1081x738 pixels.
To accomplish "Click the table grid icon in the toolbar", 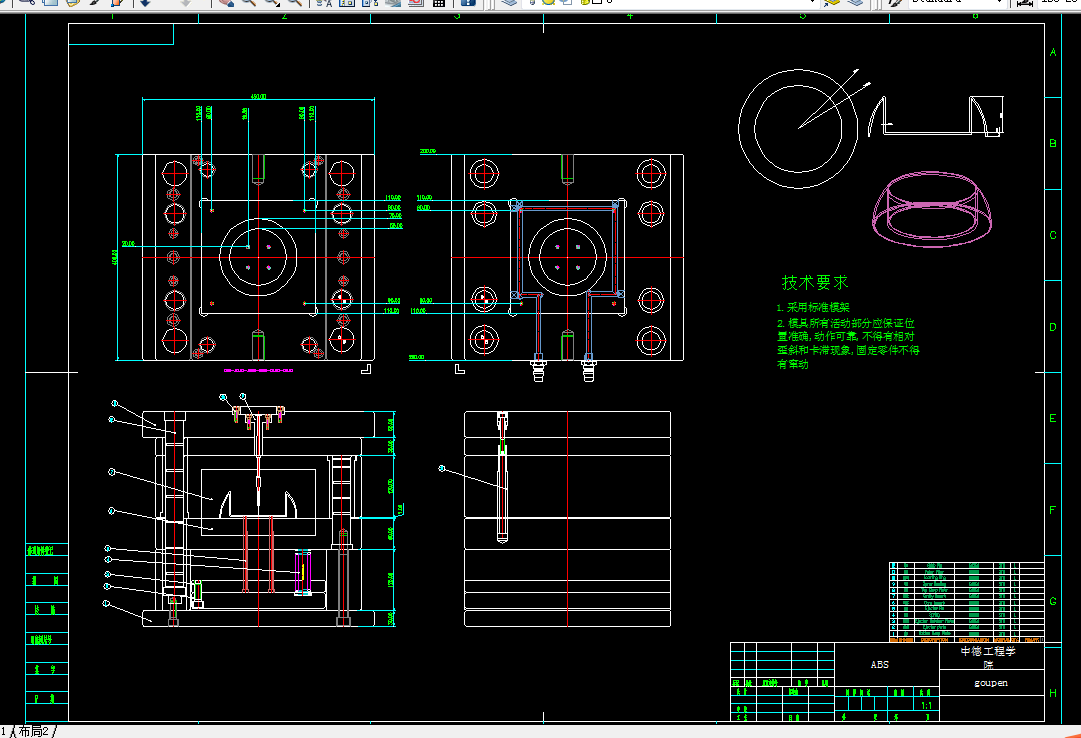I will pos(438,3).
